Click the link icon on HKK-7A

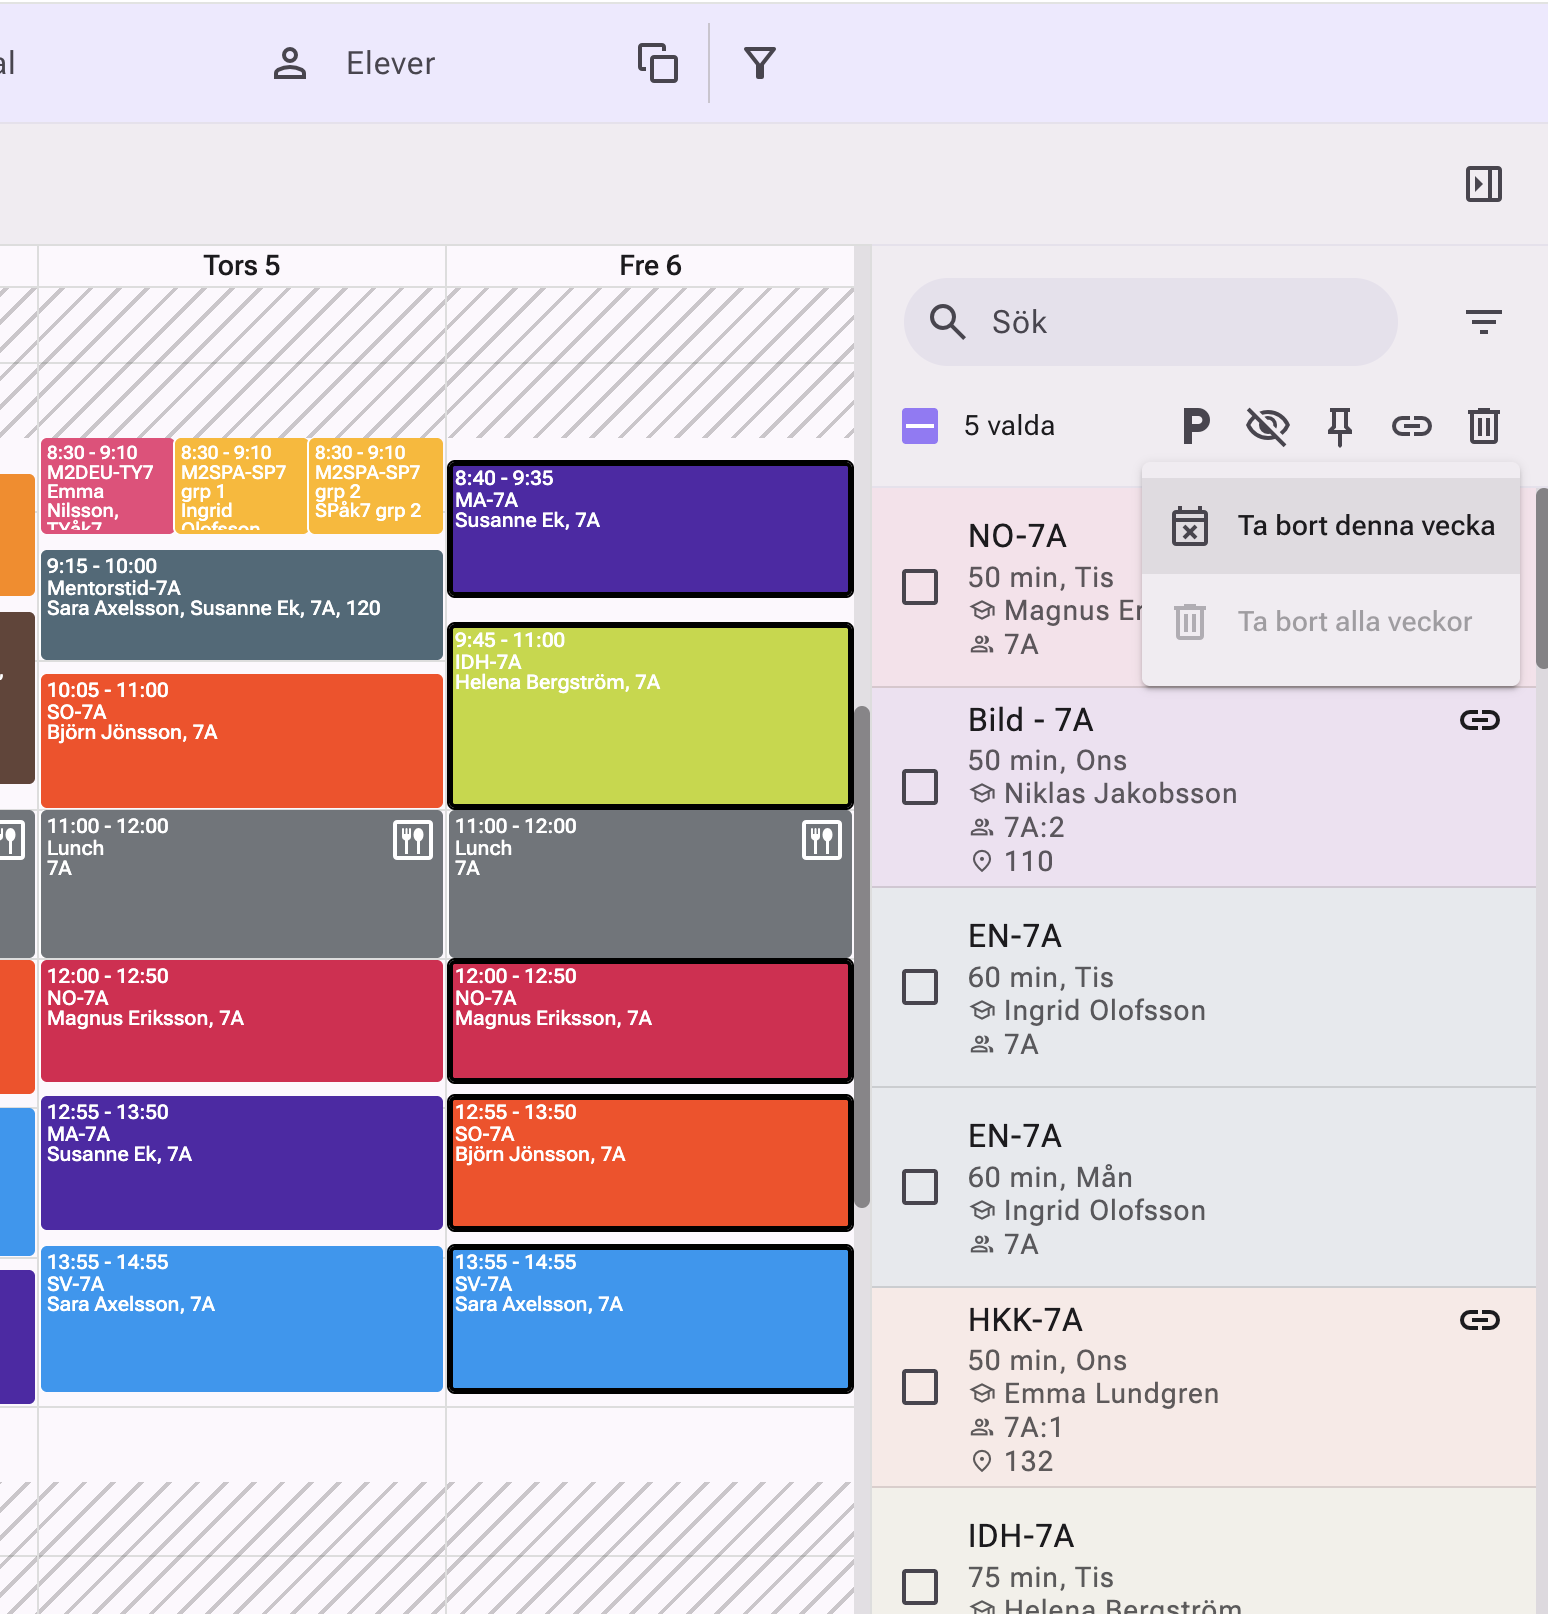[1479, 1320]
